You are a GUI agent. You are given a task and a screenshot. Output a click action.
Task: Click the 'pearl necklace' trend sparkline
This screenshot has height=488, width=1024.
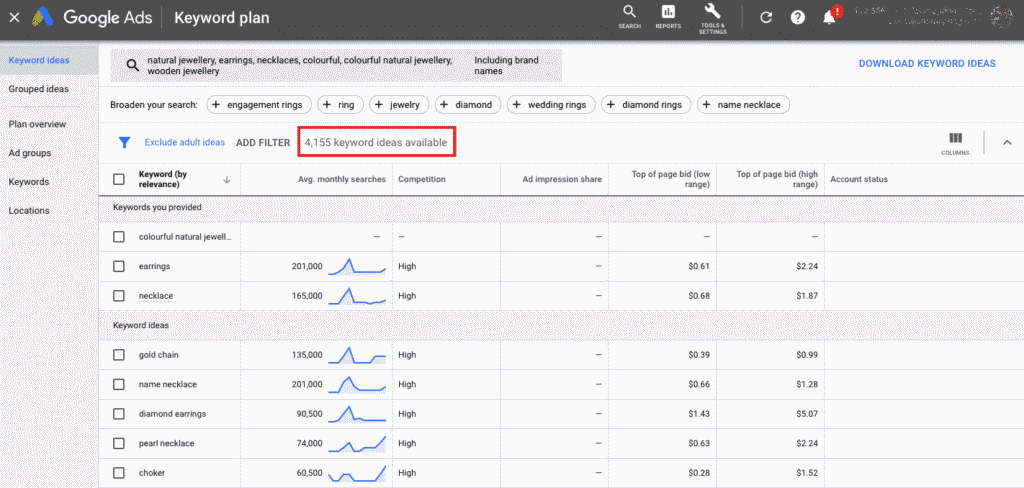[x=357, y=444]
